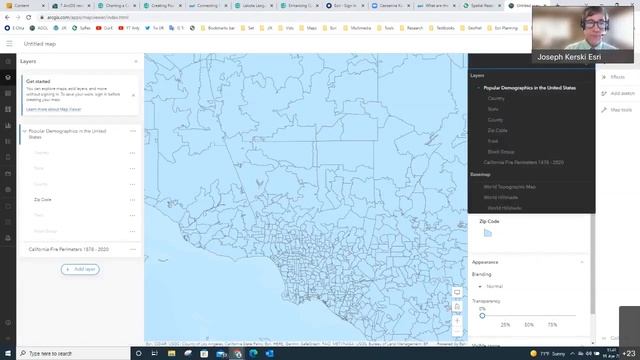
Task: Open the options menu for the Zip Code layer
Action: point(132,200)
